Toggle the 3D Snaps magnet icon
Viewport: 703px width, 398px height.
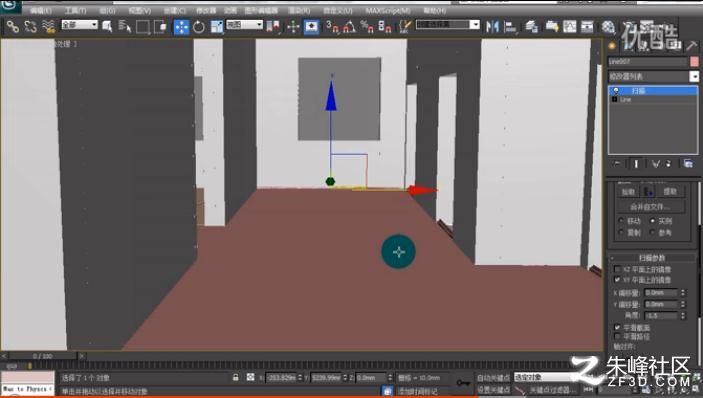tap(332, 26)
